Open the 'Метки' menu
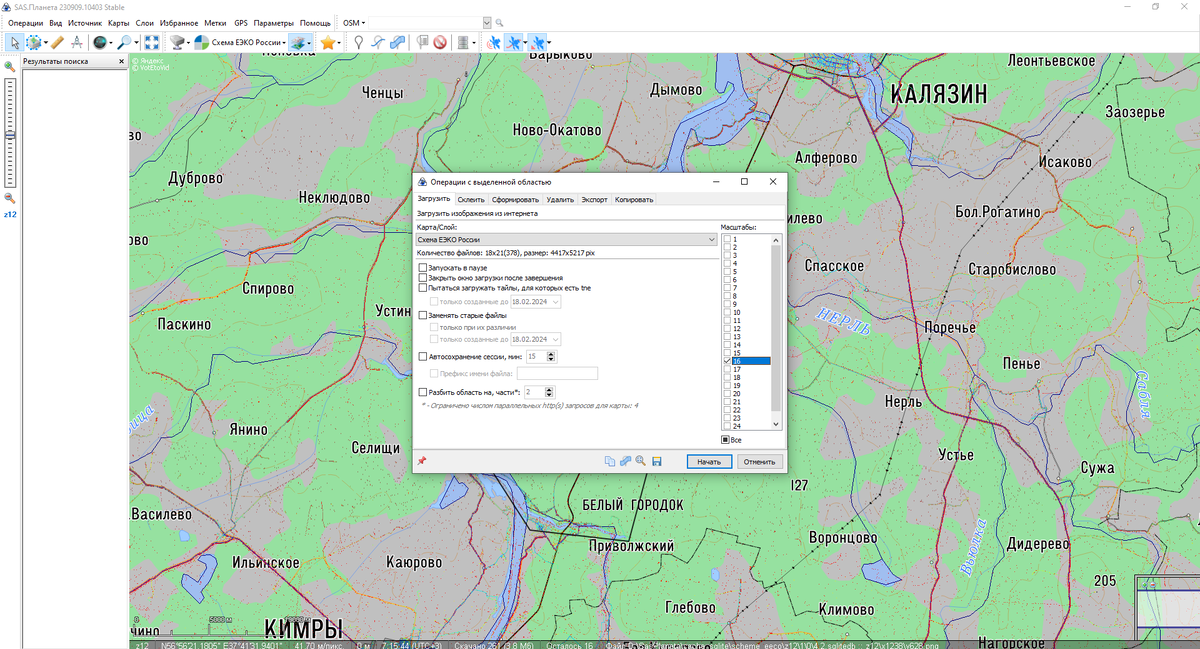This screenshot has width=1200, height=649. pos(215,22)
